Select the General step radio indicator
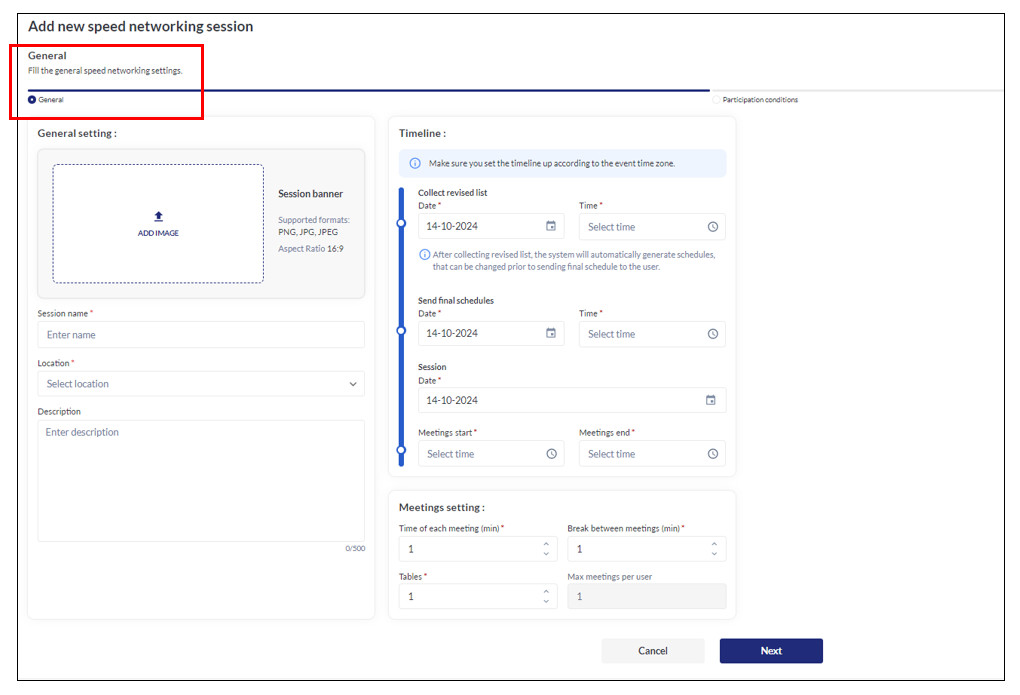This screenshot has height=695, width=1020. (32, 100)
